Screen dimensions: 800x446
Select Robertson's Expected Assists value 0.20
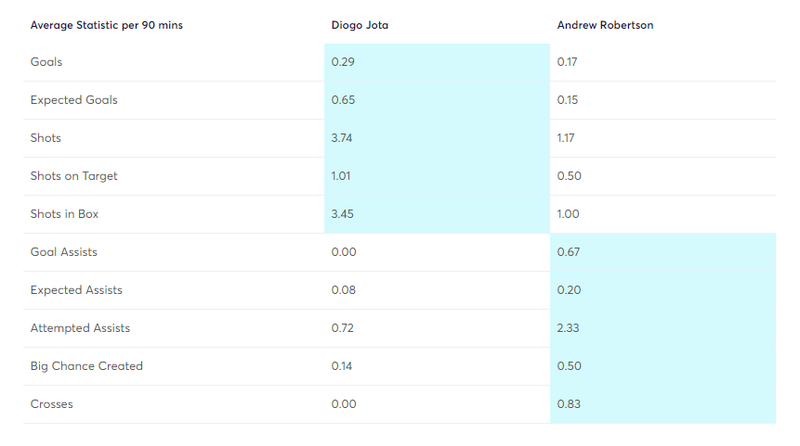pos(569,290)
